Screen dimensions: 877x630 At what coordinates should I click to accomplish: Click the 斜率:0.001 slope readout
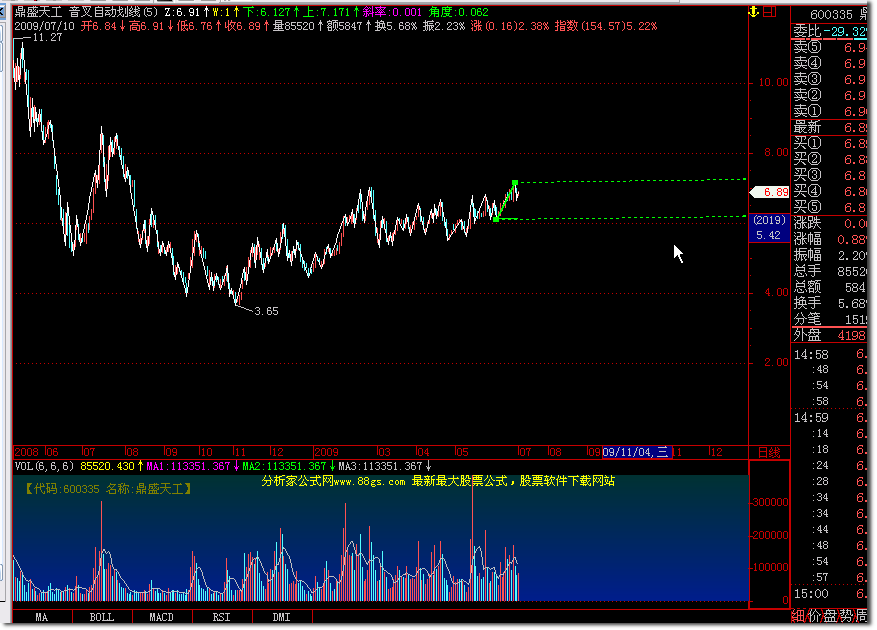pos(393,12)
